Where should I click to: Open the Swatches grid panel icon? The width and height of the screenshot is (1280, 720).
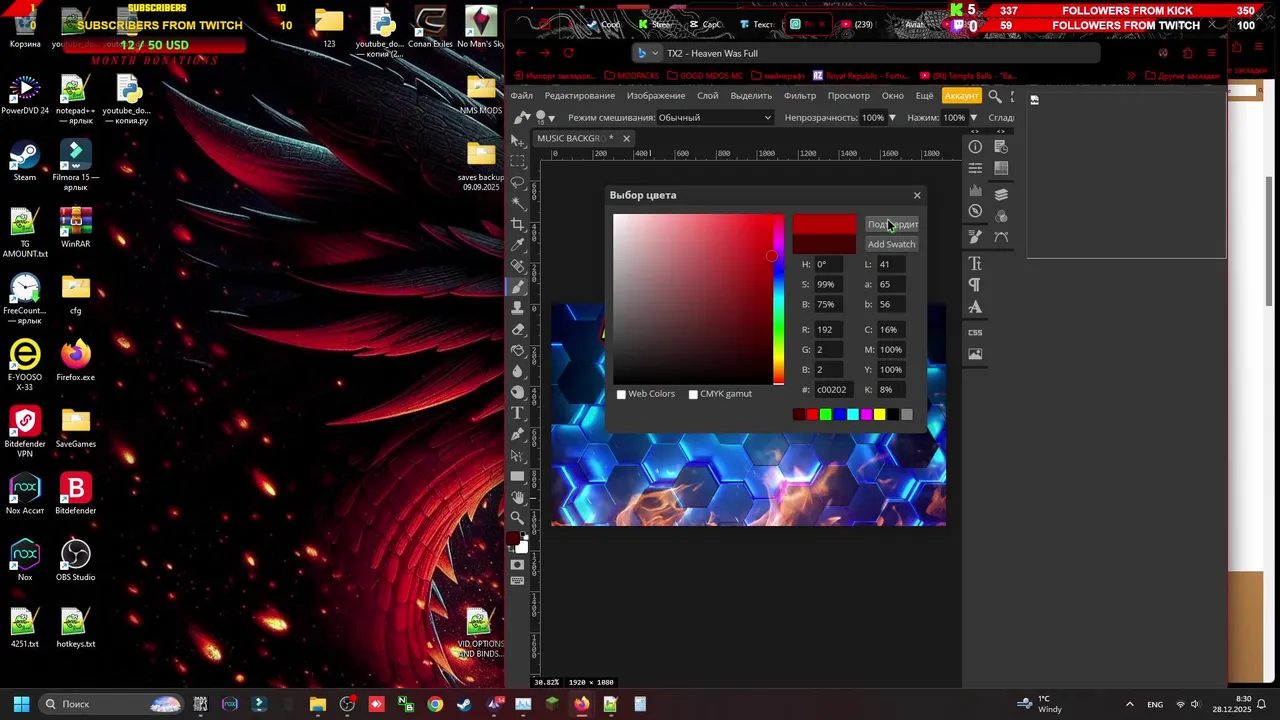click(1001, 168)
